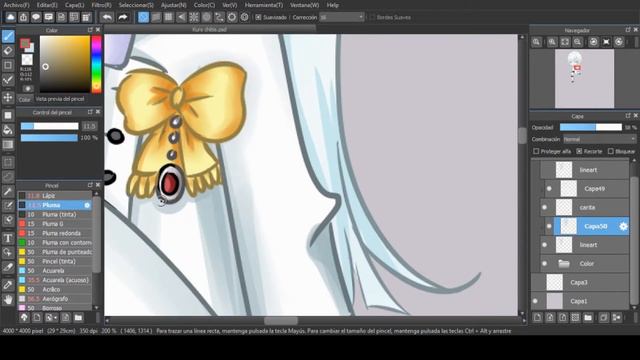
Task: Select the Move tool
Action: (8, 97)
